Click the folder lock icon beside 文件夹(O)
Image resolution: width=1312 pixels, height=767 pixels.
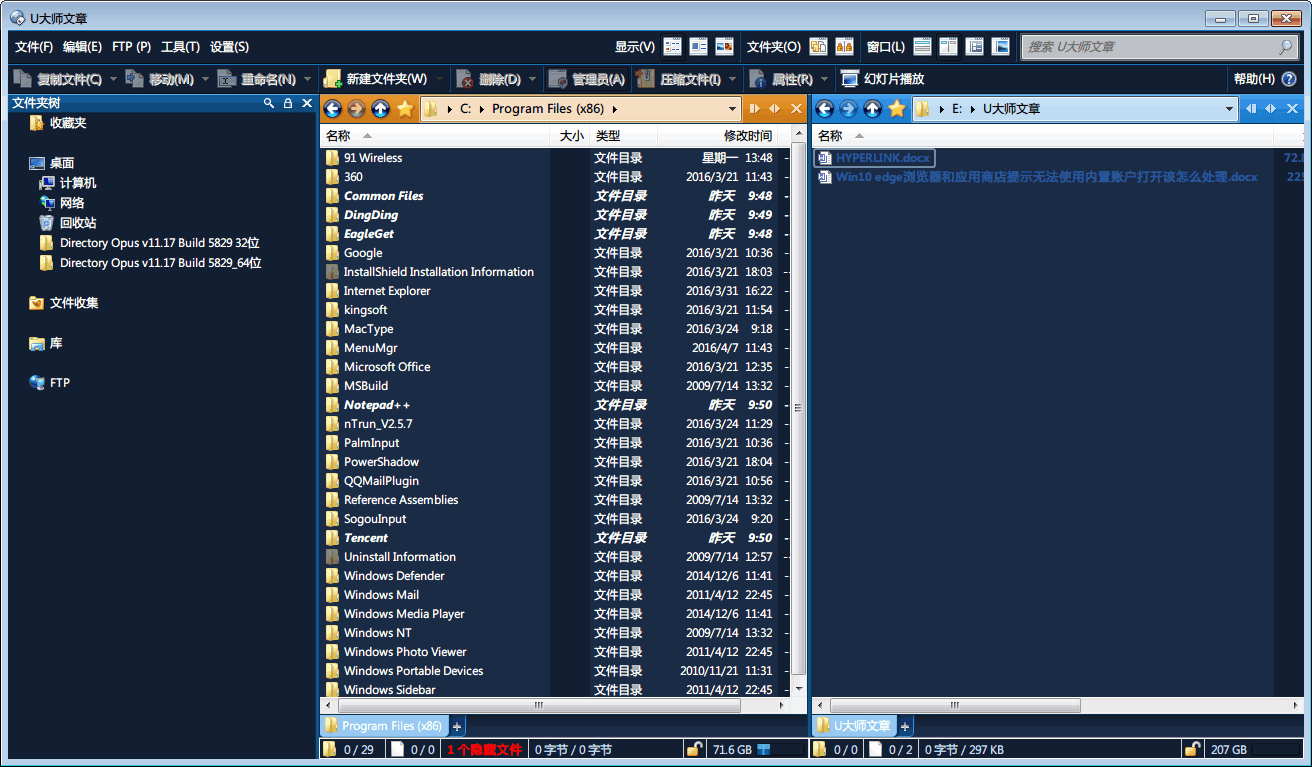pos(844,46)
